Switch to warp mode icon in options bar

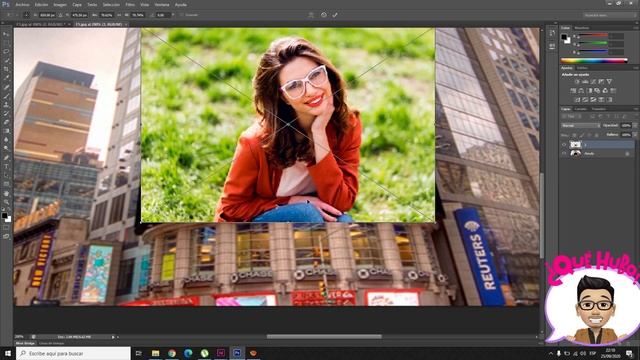(x=311, y=15)
